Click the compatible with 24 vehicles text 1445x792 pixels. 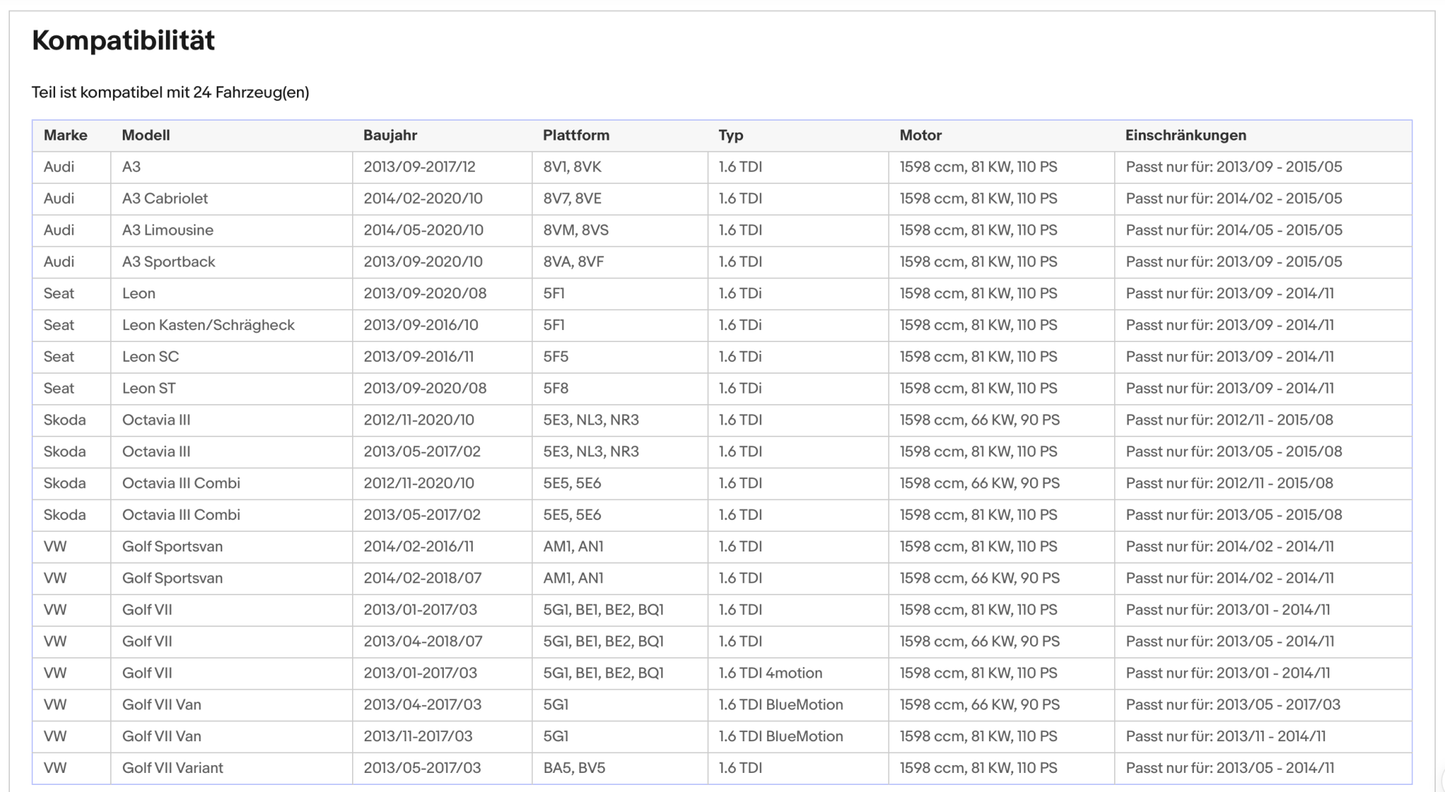click(170, 92)
